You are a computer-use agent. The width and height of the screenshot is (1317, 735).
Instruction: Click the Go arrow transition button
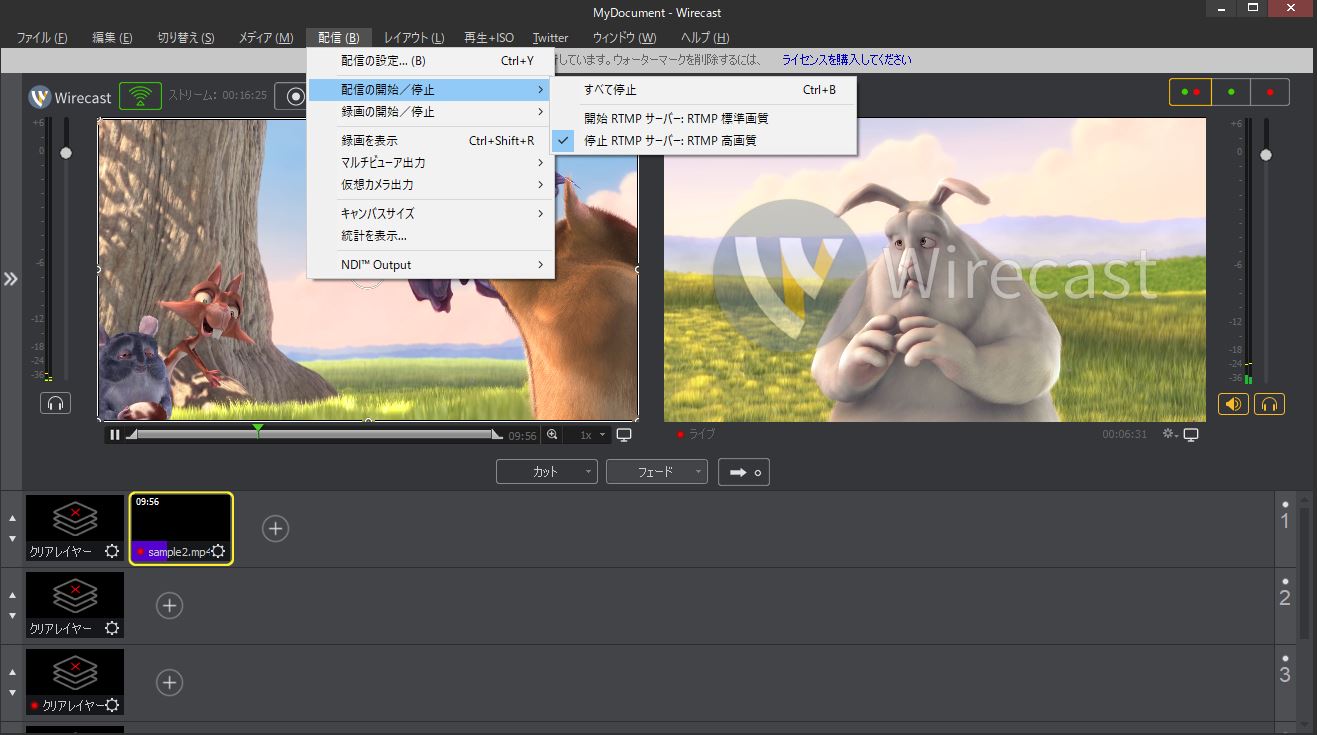click(744, 472)
